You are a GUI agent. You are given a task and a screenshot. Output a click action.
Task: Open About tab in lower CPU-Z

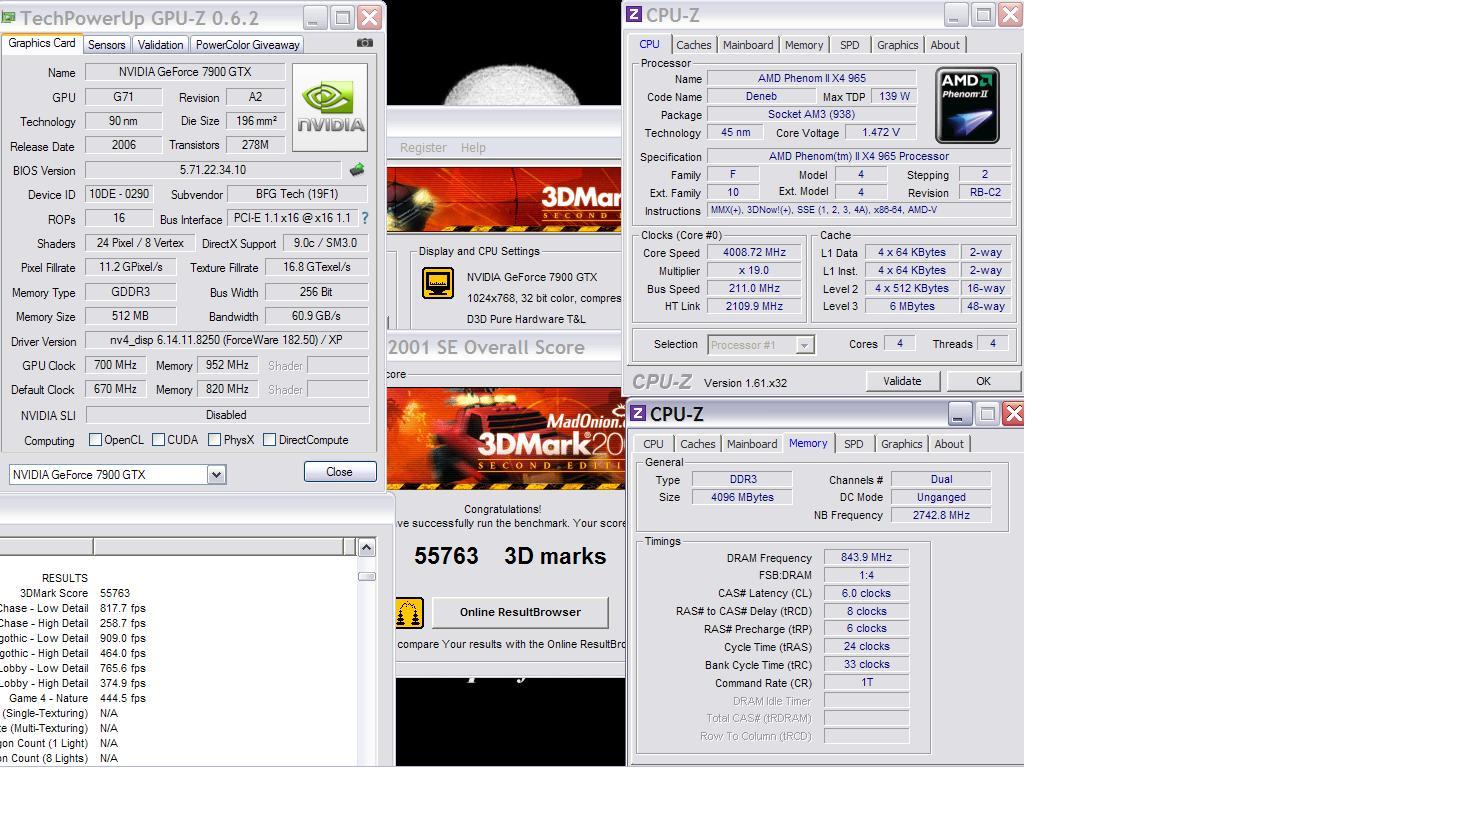point(949,444)
